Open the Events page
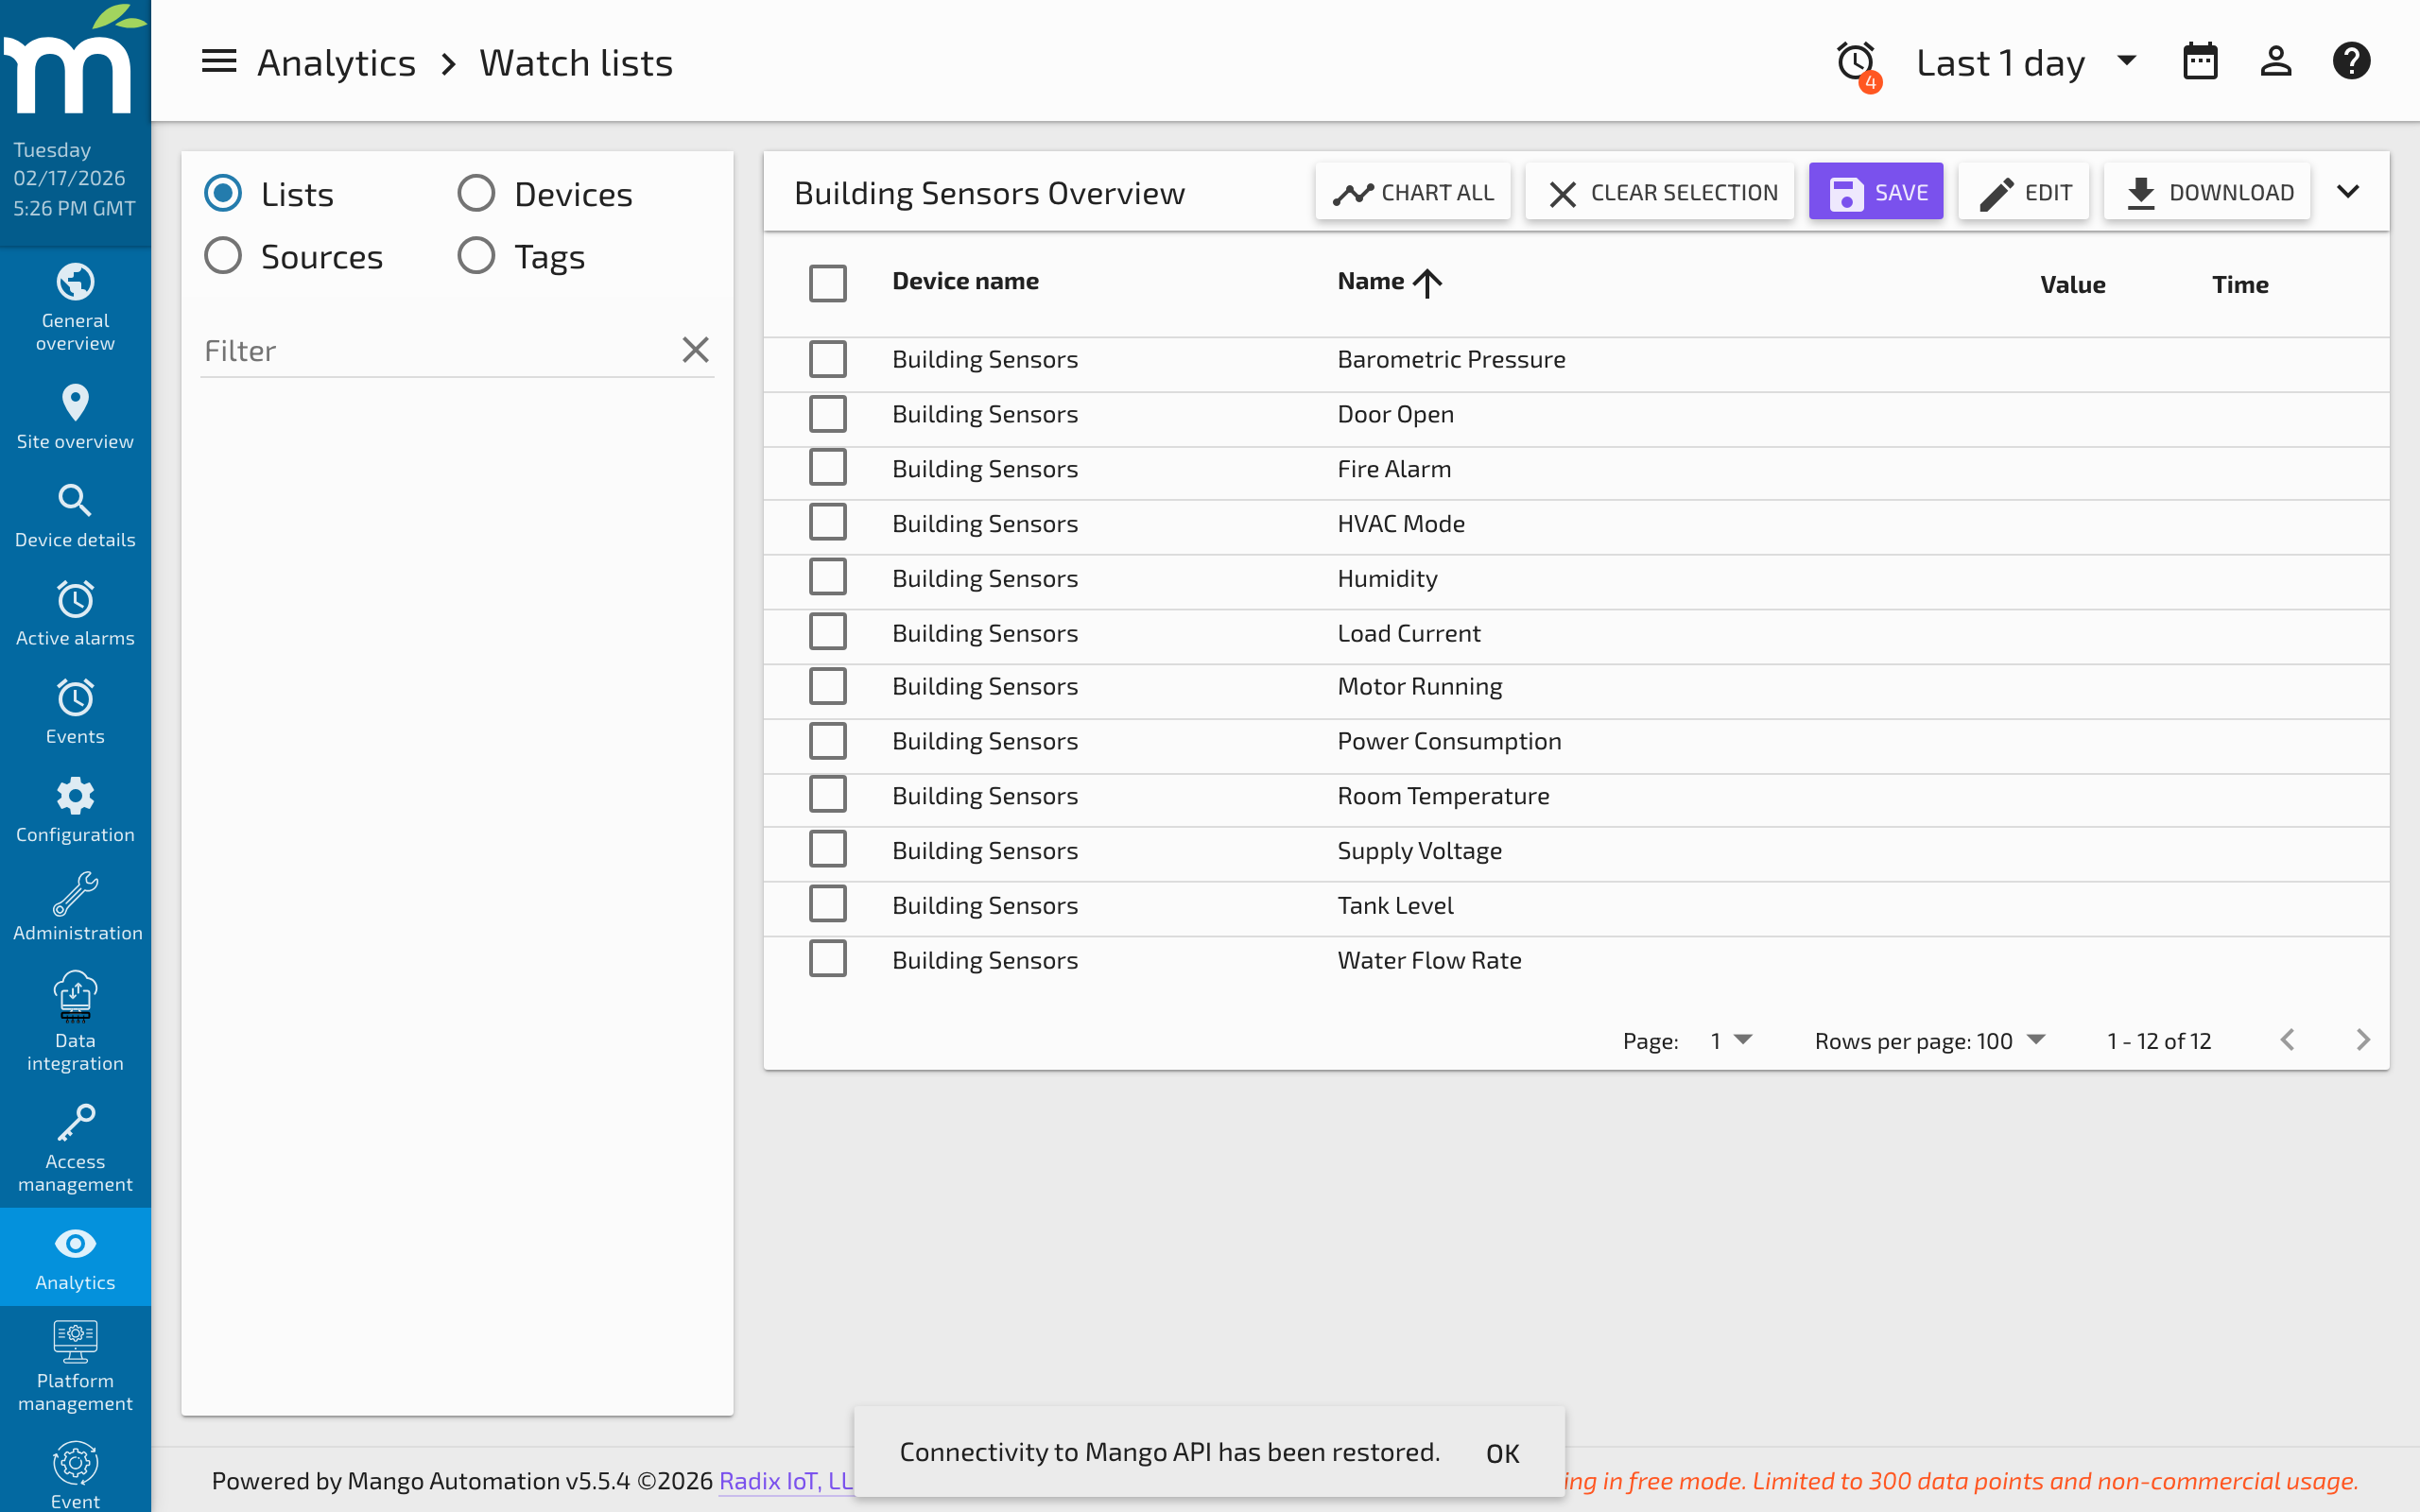The height and width of the screenshot is (1512, 2420). click(x=75, y=710)
